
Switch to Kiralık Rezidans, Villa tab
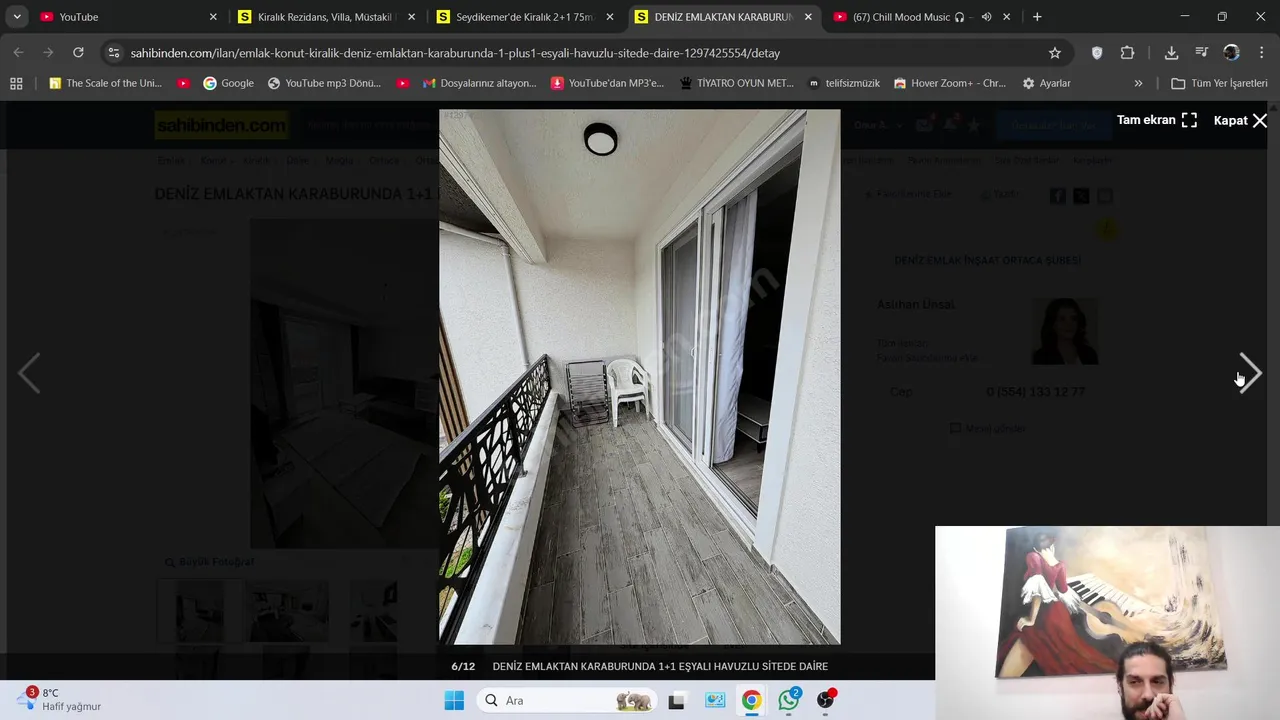(x=325, y=17)
